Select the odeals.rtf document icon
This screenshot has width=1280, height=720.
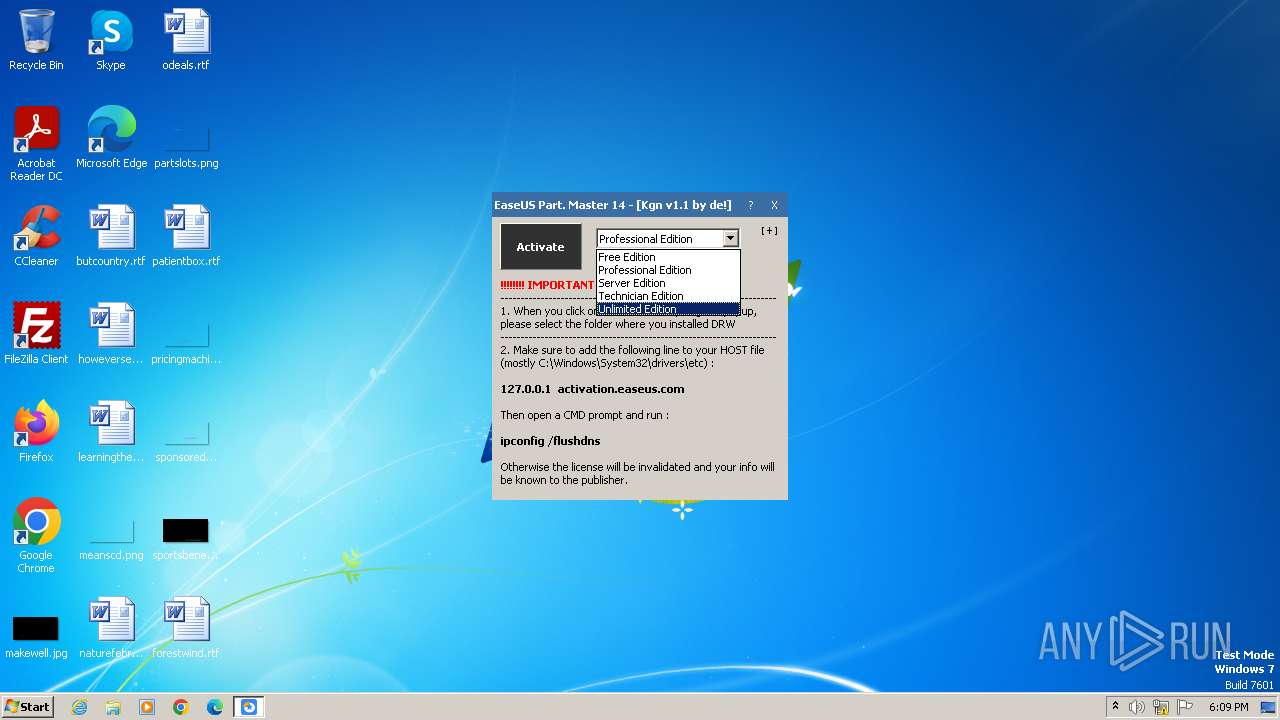click(186, 40)
